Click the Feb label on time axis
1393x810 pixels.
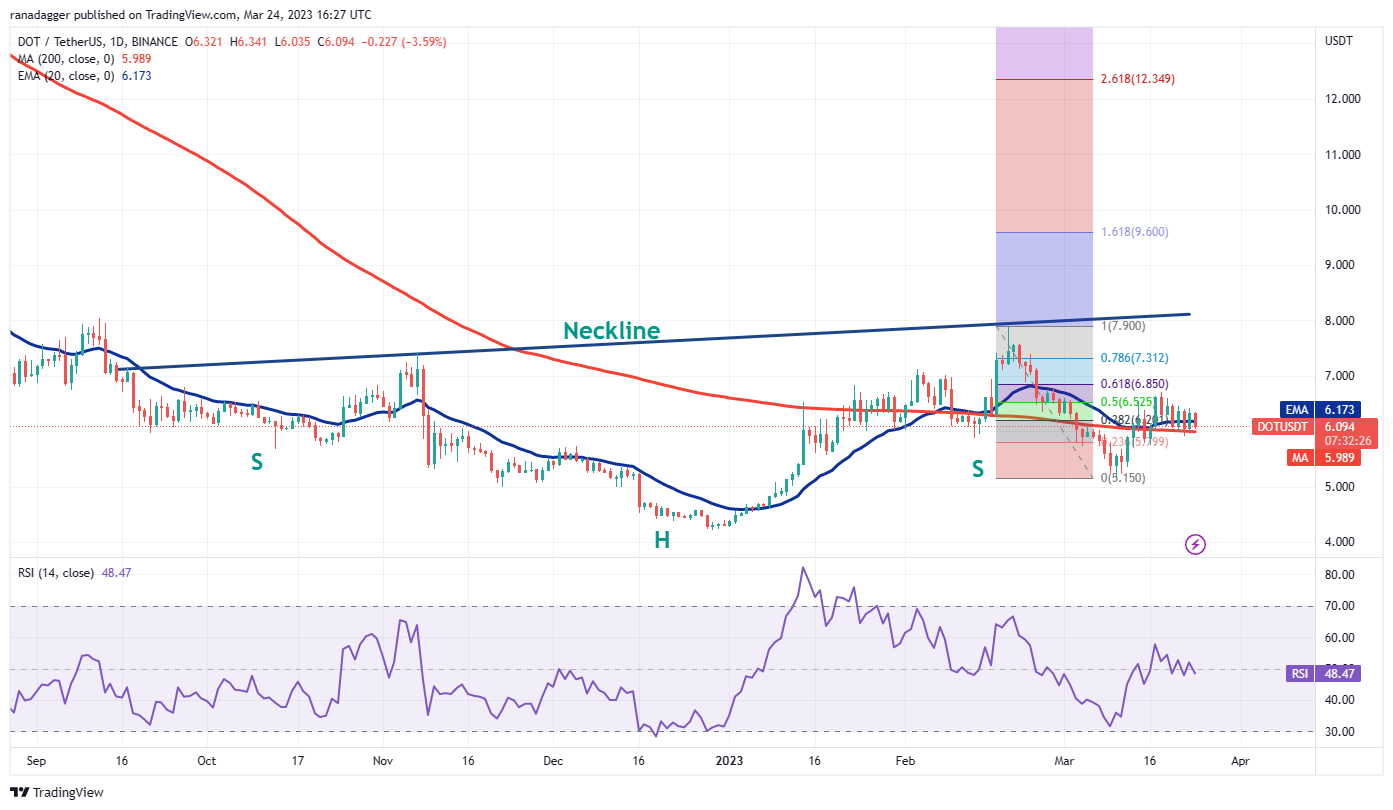(x=903, y=761)
